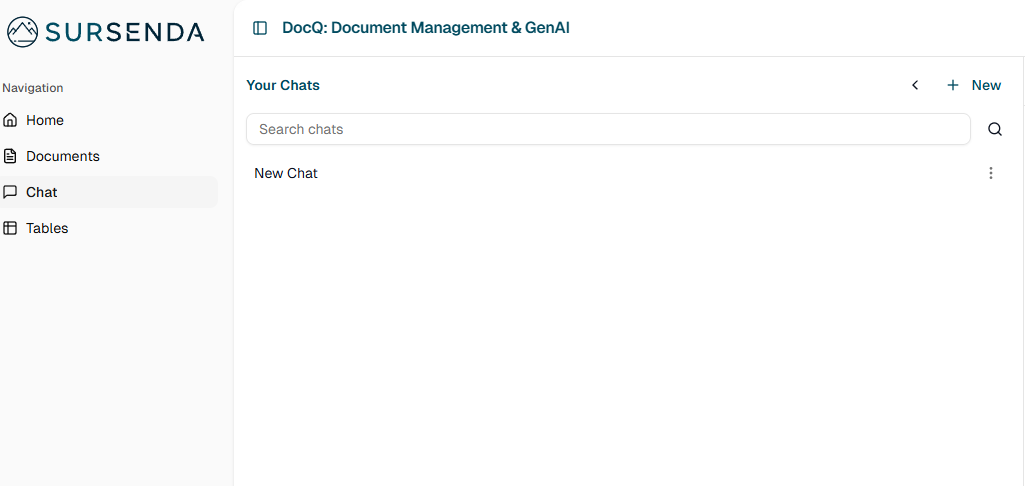
Task: Click the Documents file icon
Action: tap(10, 156)
